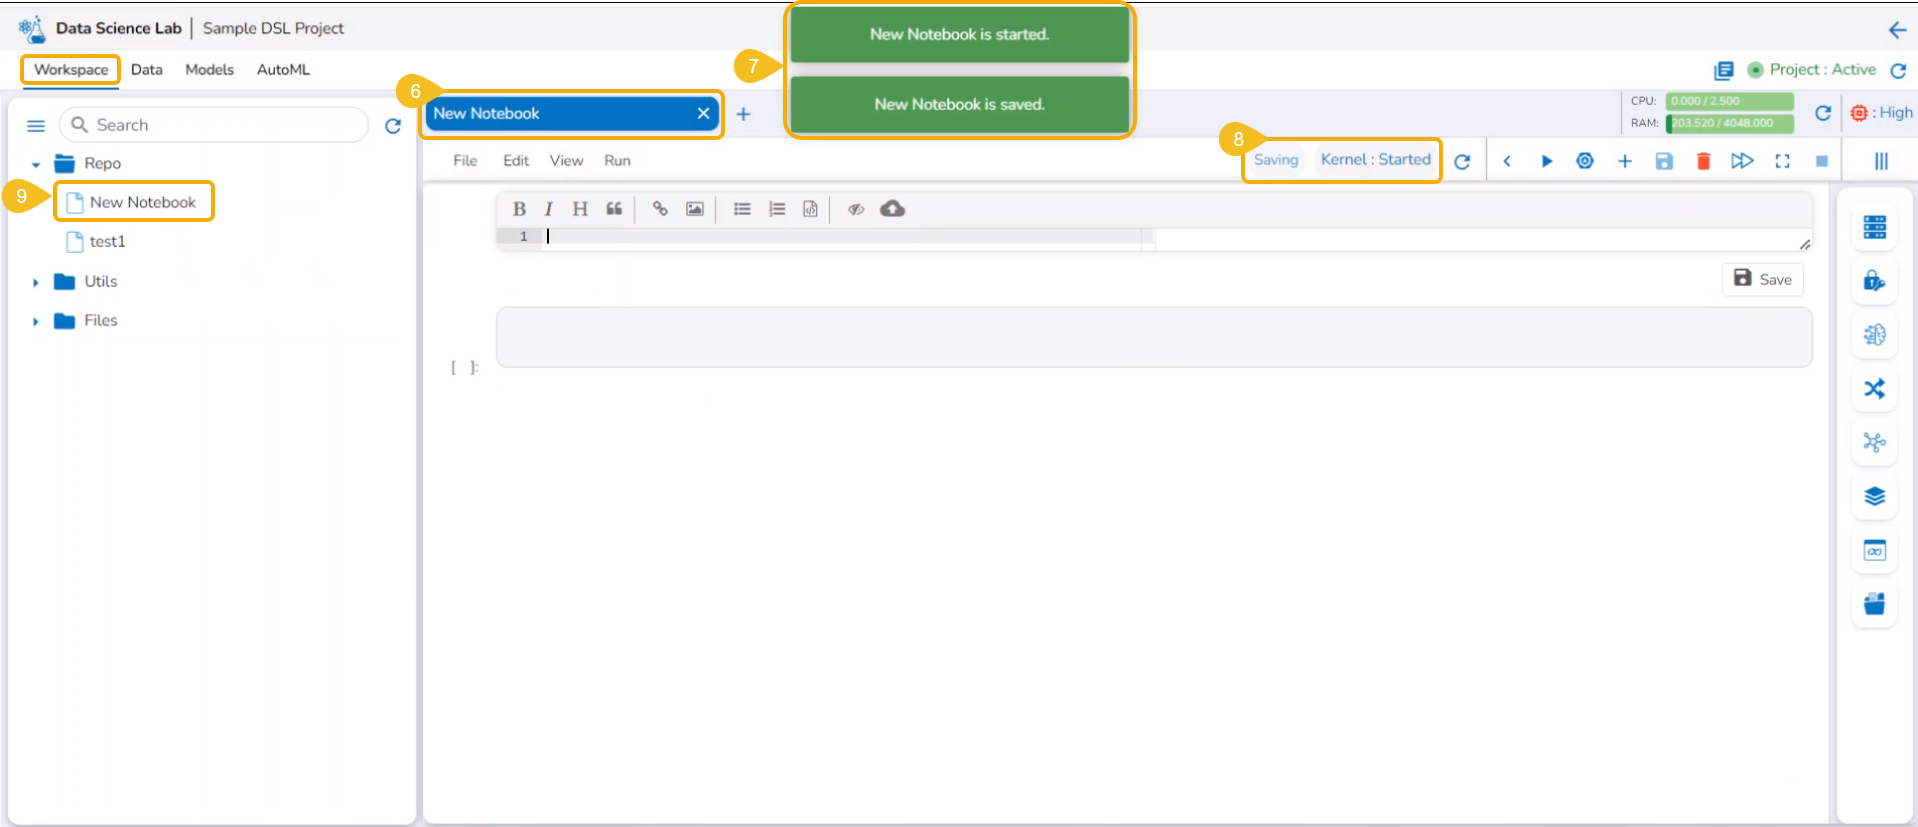Expand the Files folder

click(36, 322)
